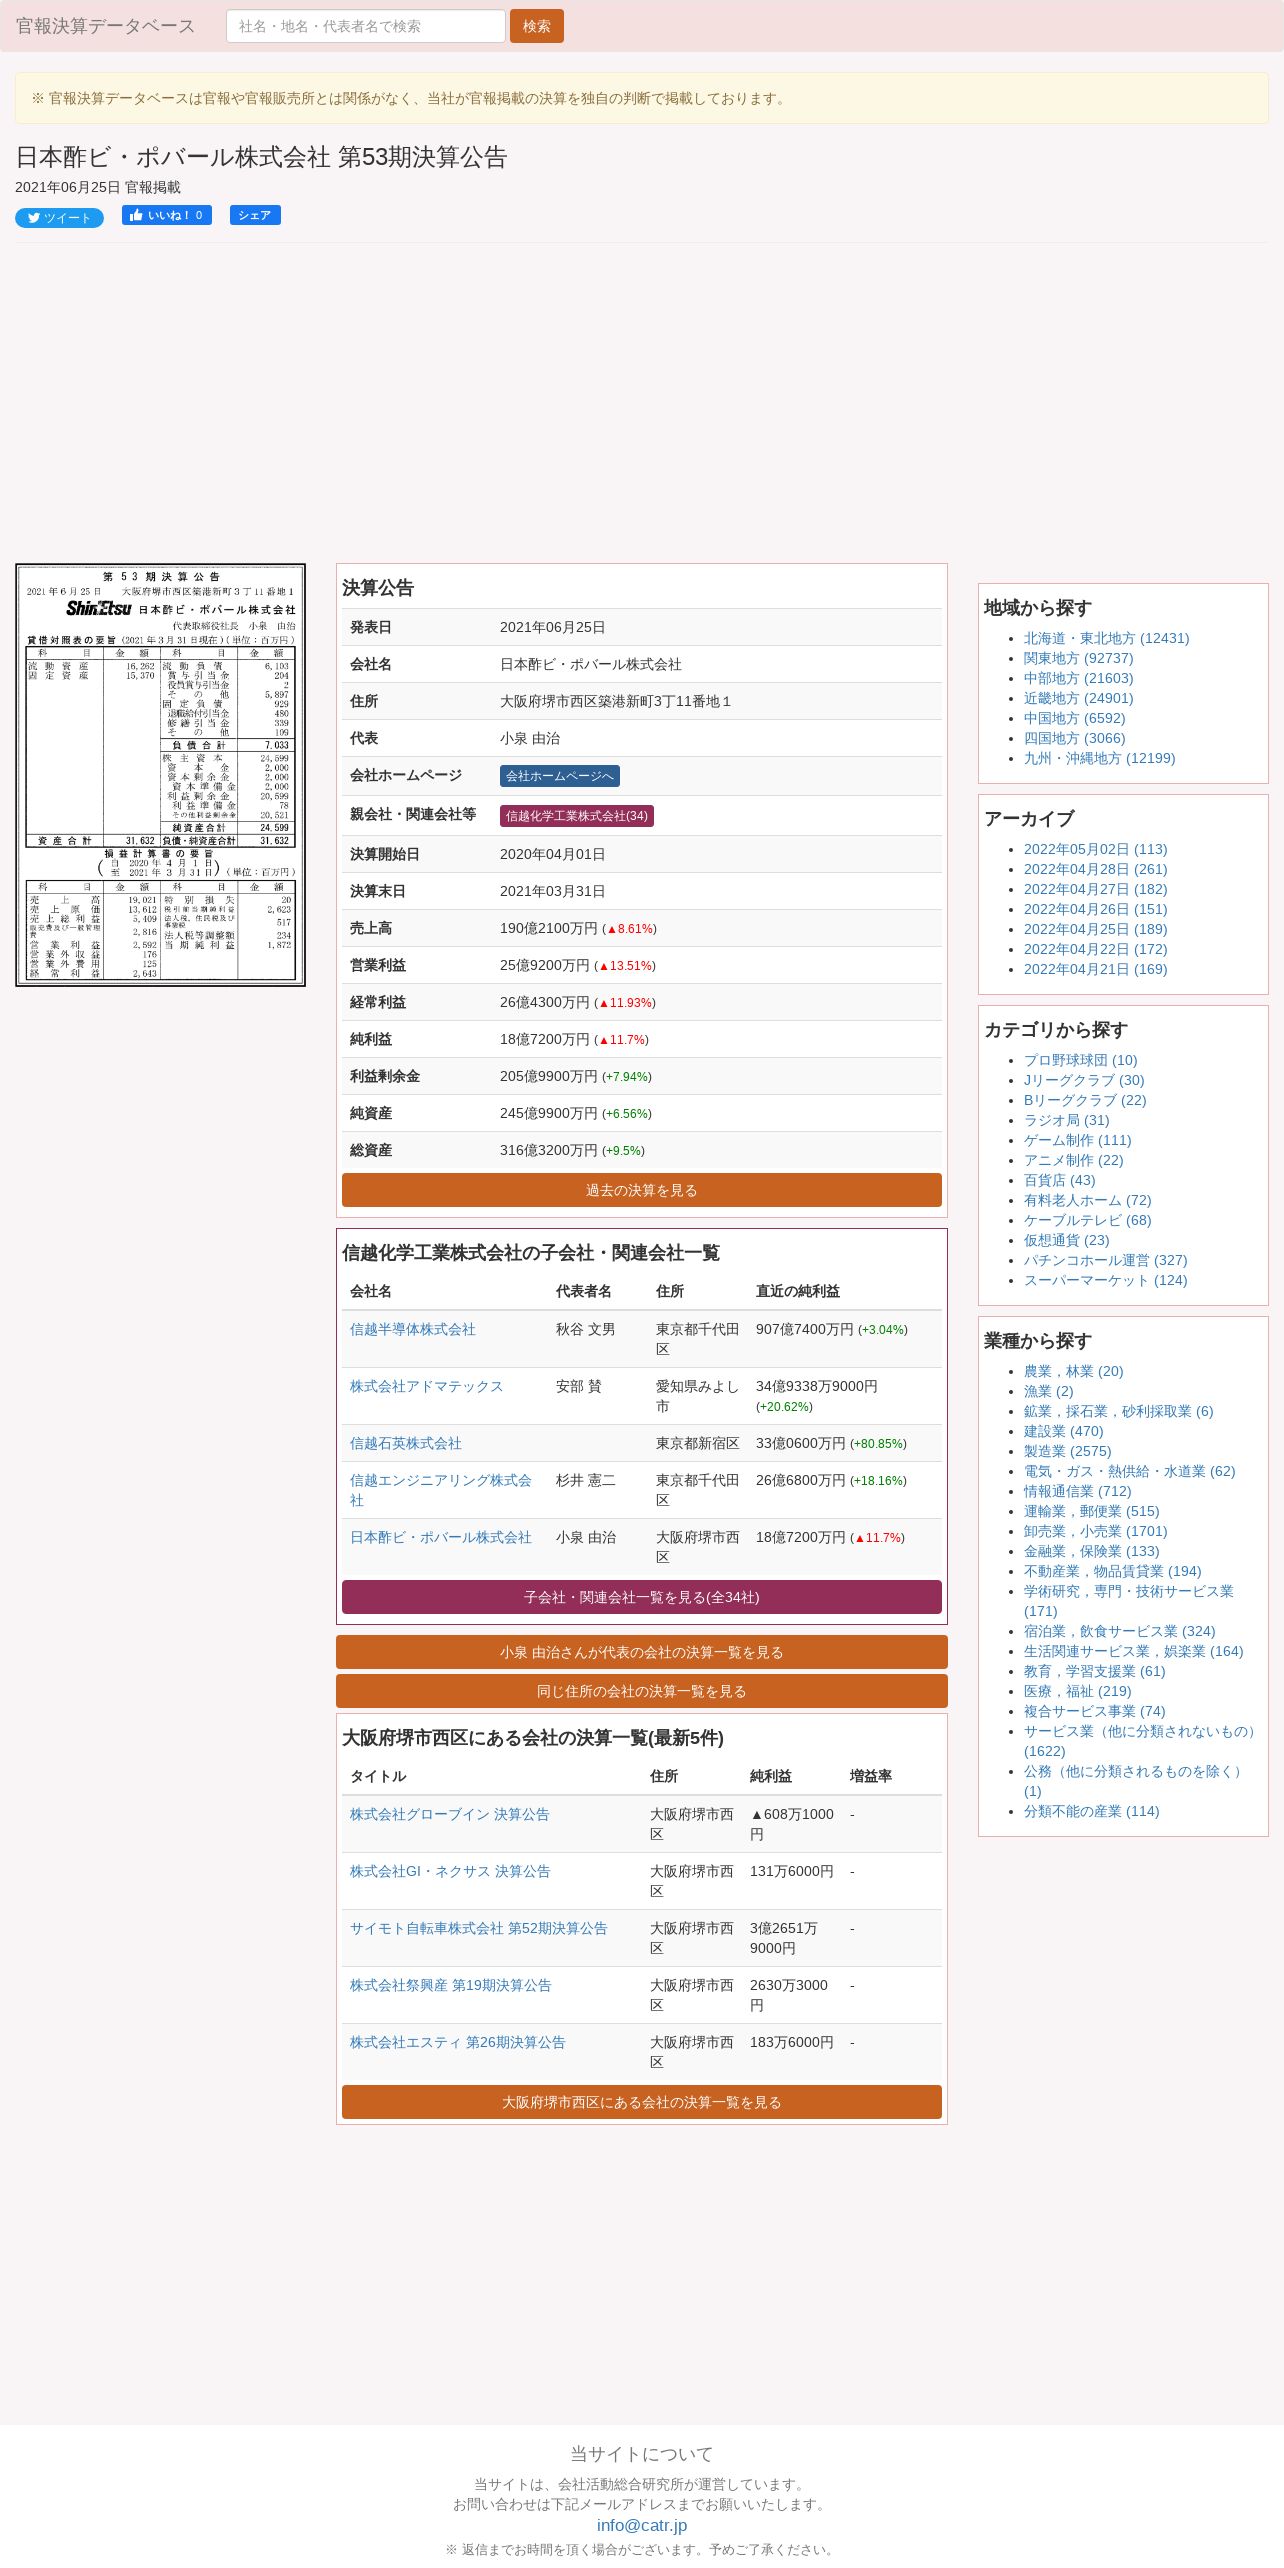Select 中国地方 (6592) region

pyautogui.click(x=1074, y=718)
